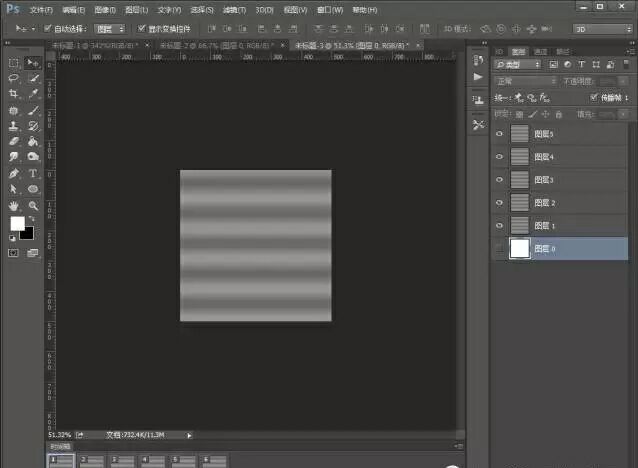Select the Crop tool
The image size is (638, 468).
click(x=14, y=94)
